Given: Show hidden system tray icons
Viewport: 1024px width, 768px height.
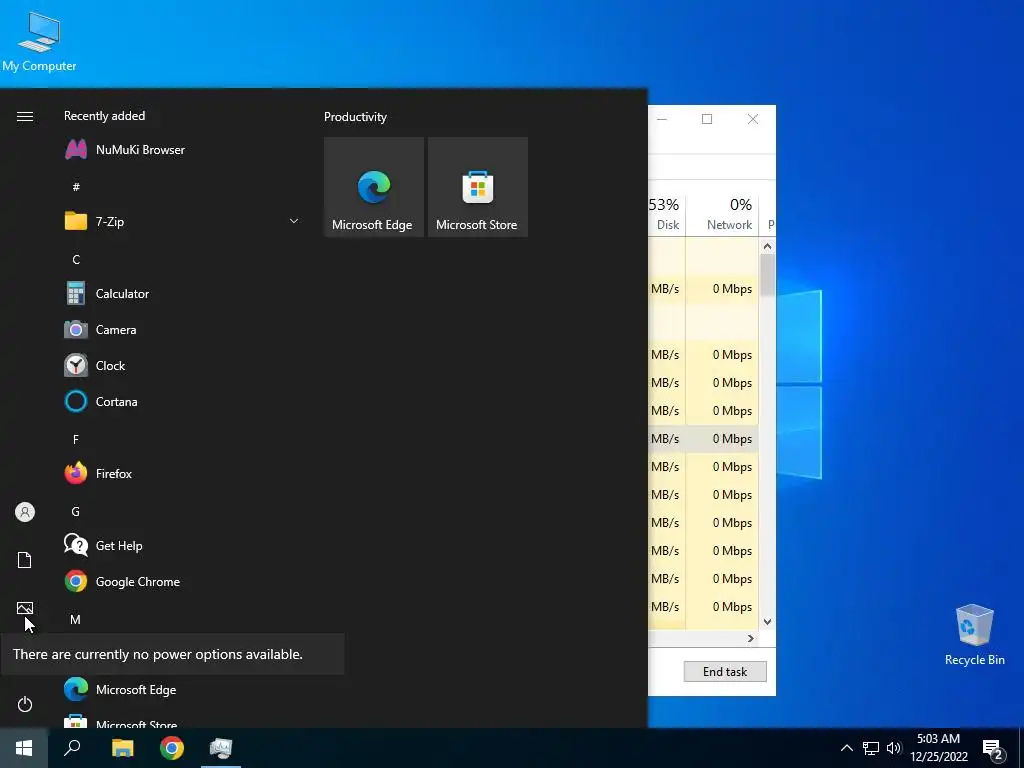Looking at the screenshot, I should tap(846, 748).
